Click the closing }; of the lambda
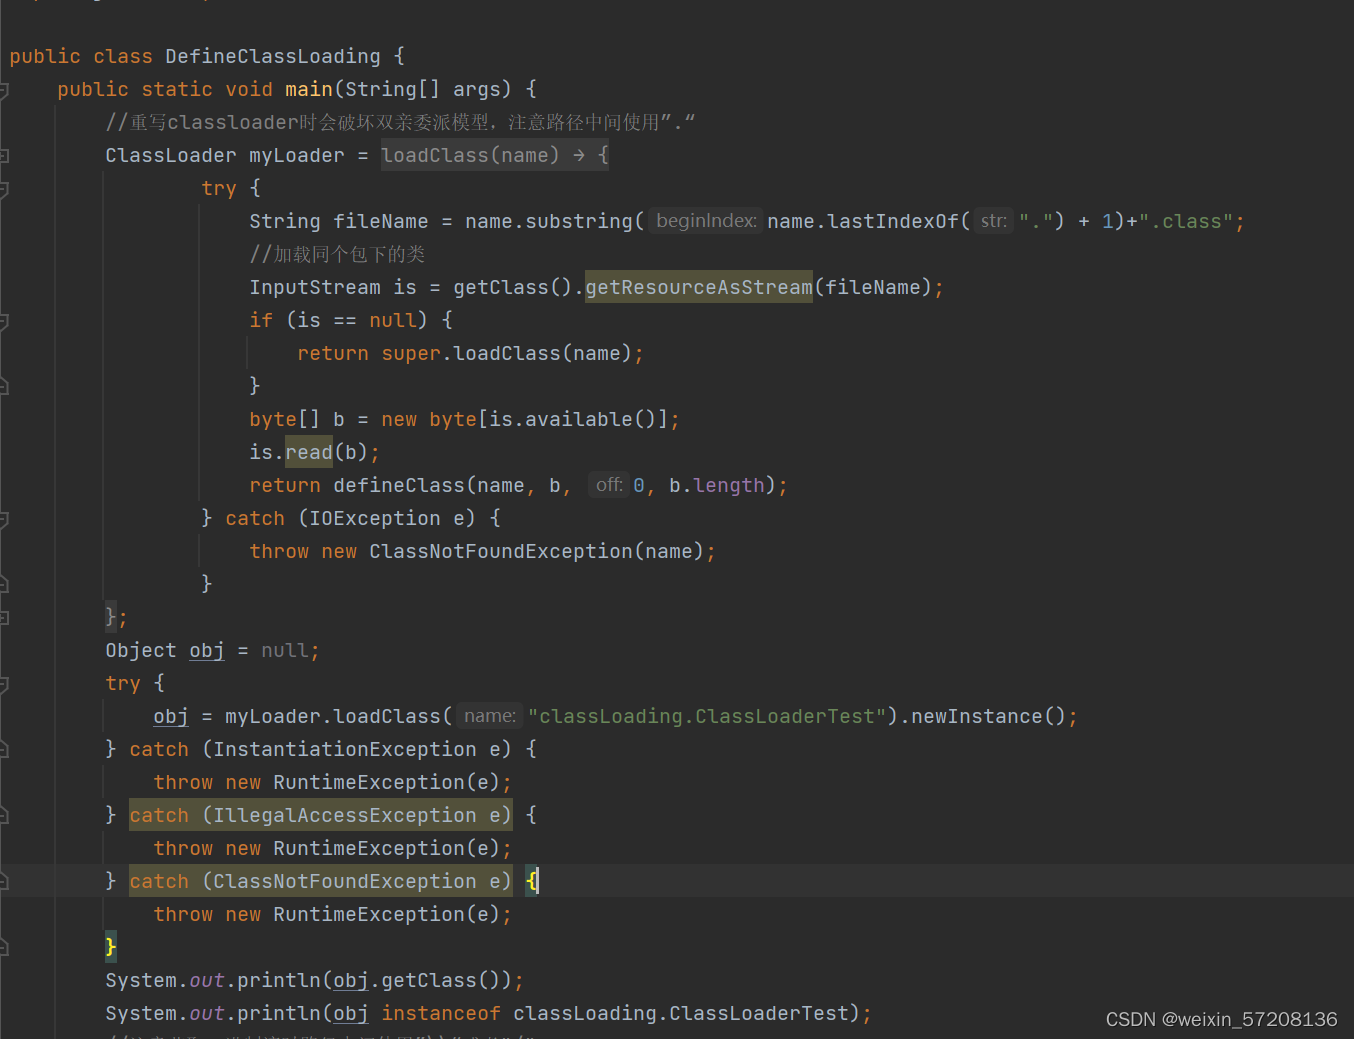This screenshot has width=1354, height=1039. (x=116, y=617)
